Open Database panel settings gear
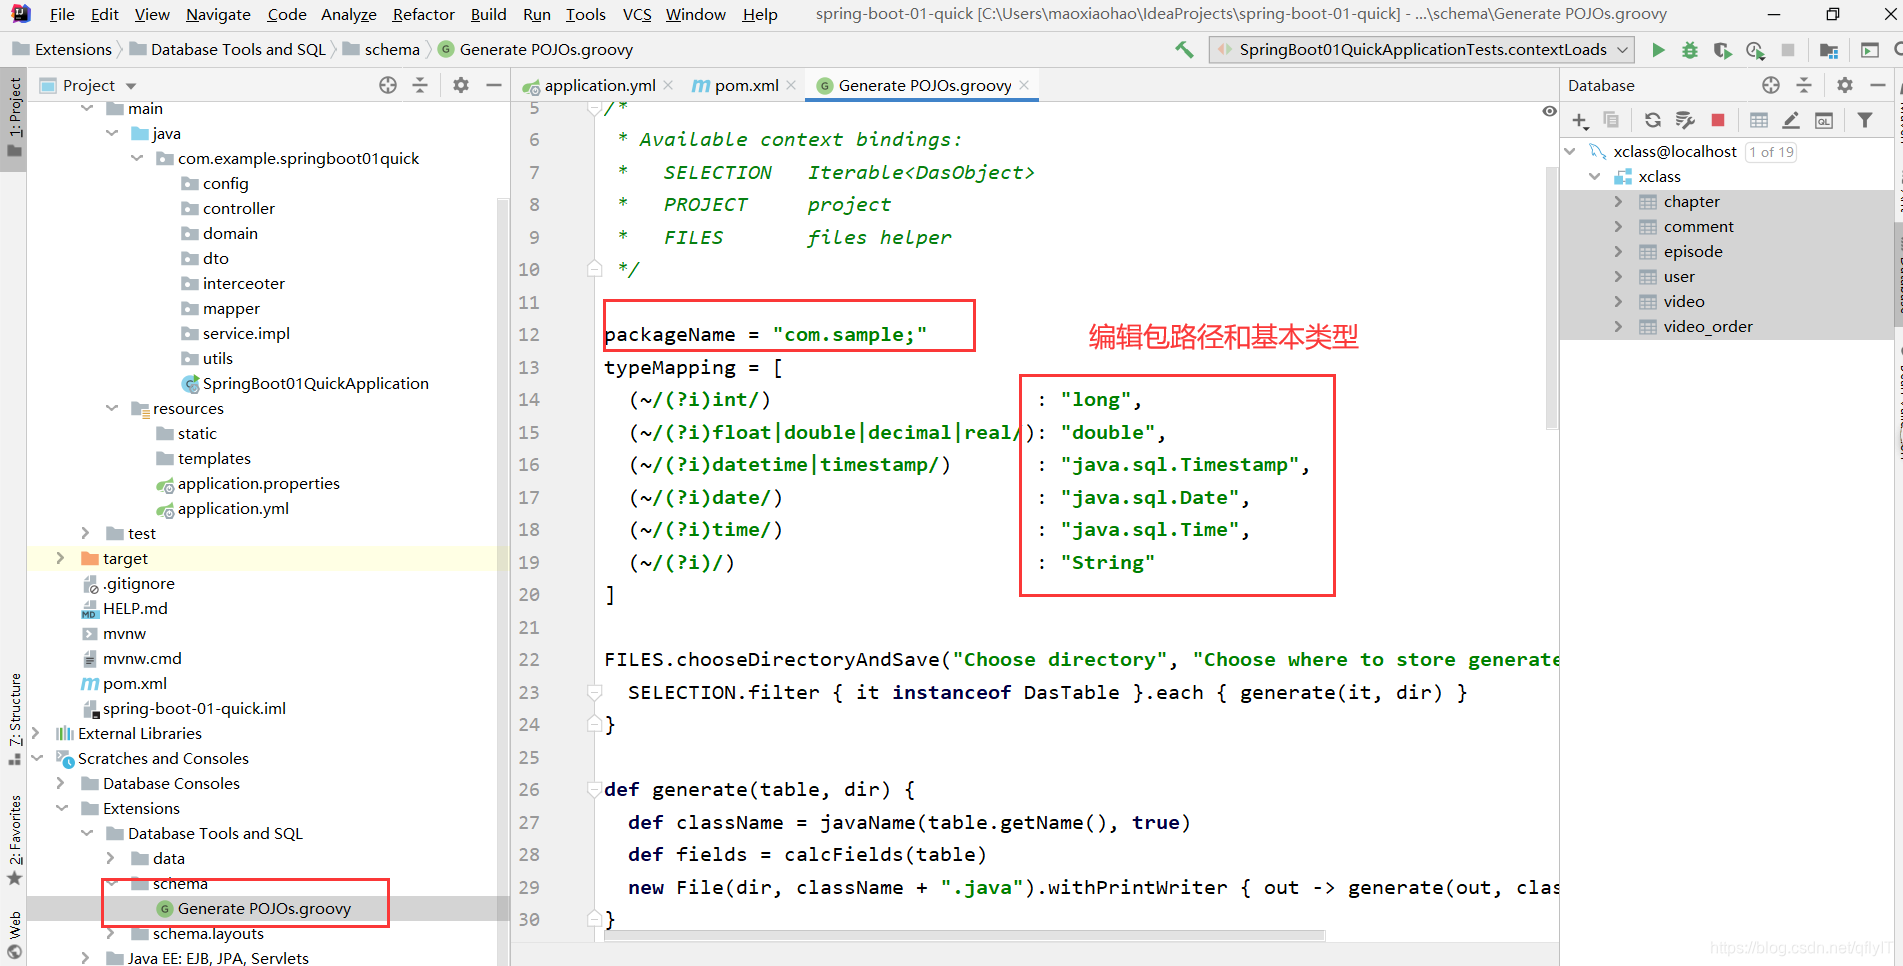Viewport: 1903px width, 966px height. point(1845,86)
